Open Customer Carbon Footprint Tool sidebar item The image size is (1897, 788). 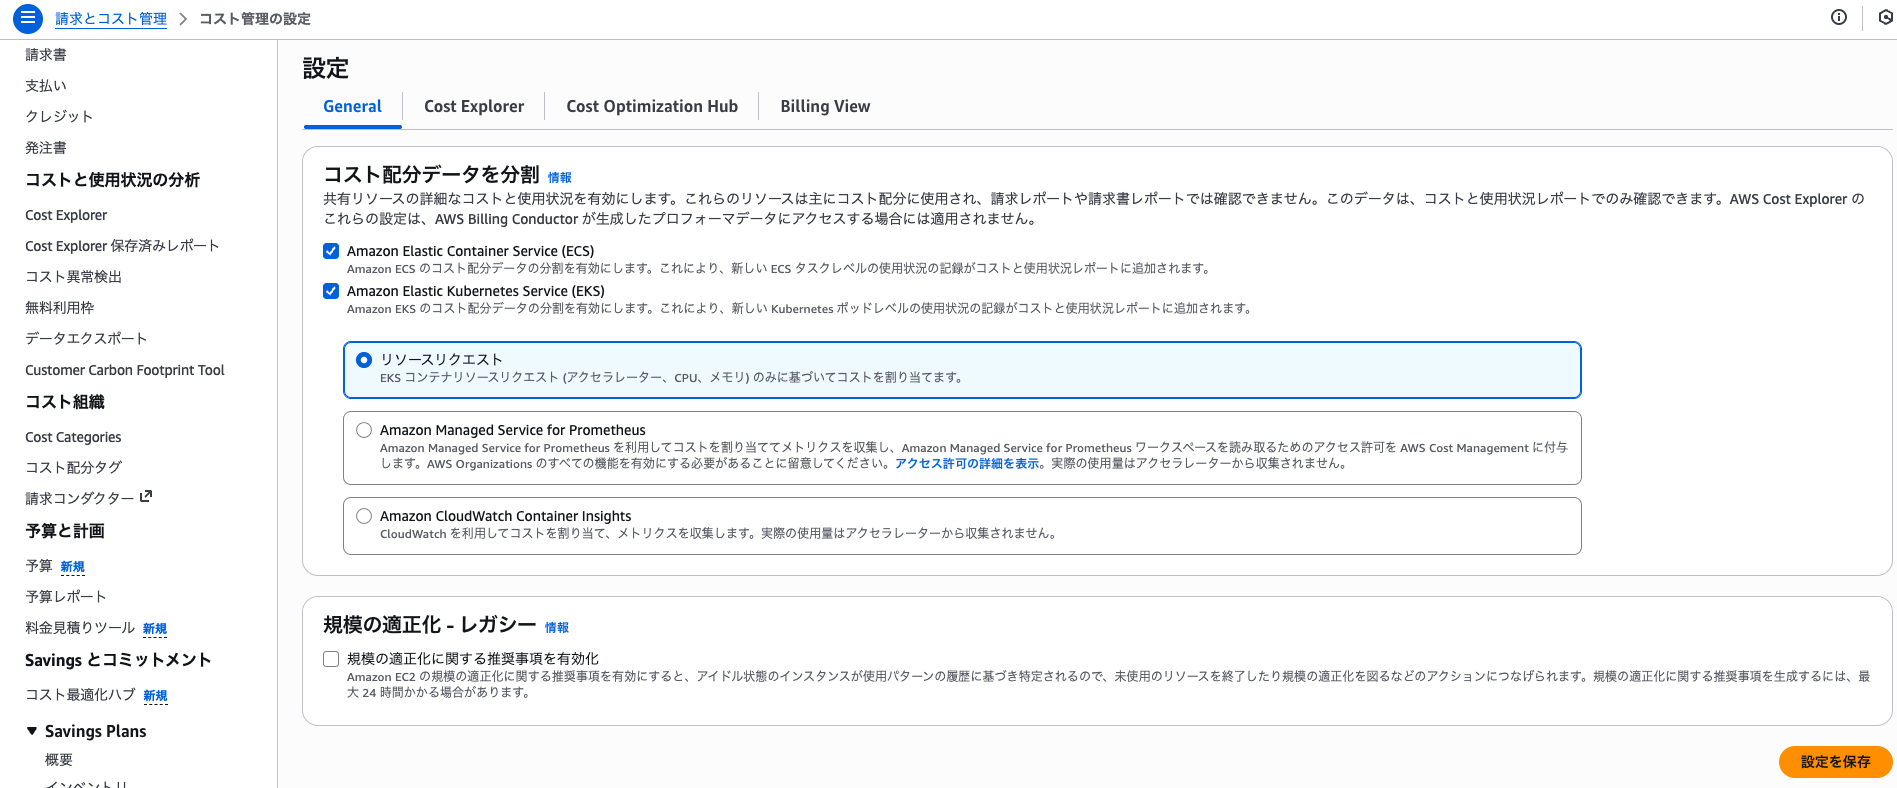click(125, 370)
